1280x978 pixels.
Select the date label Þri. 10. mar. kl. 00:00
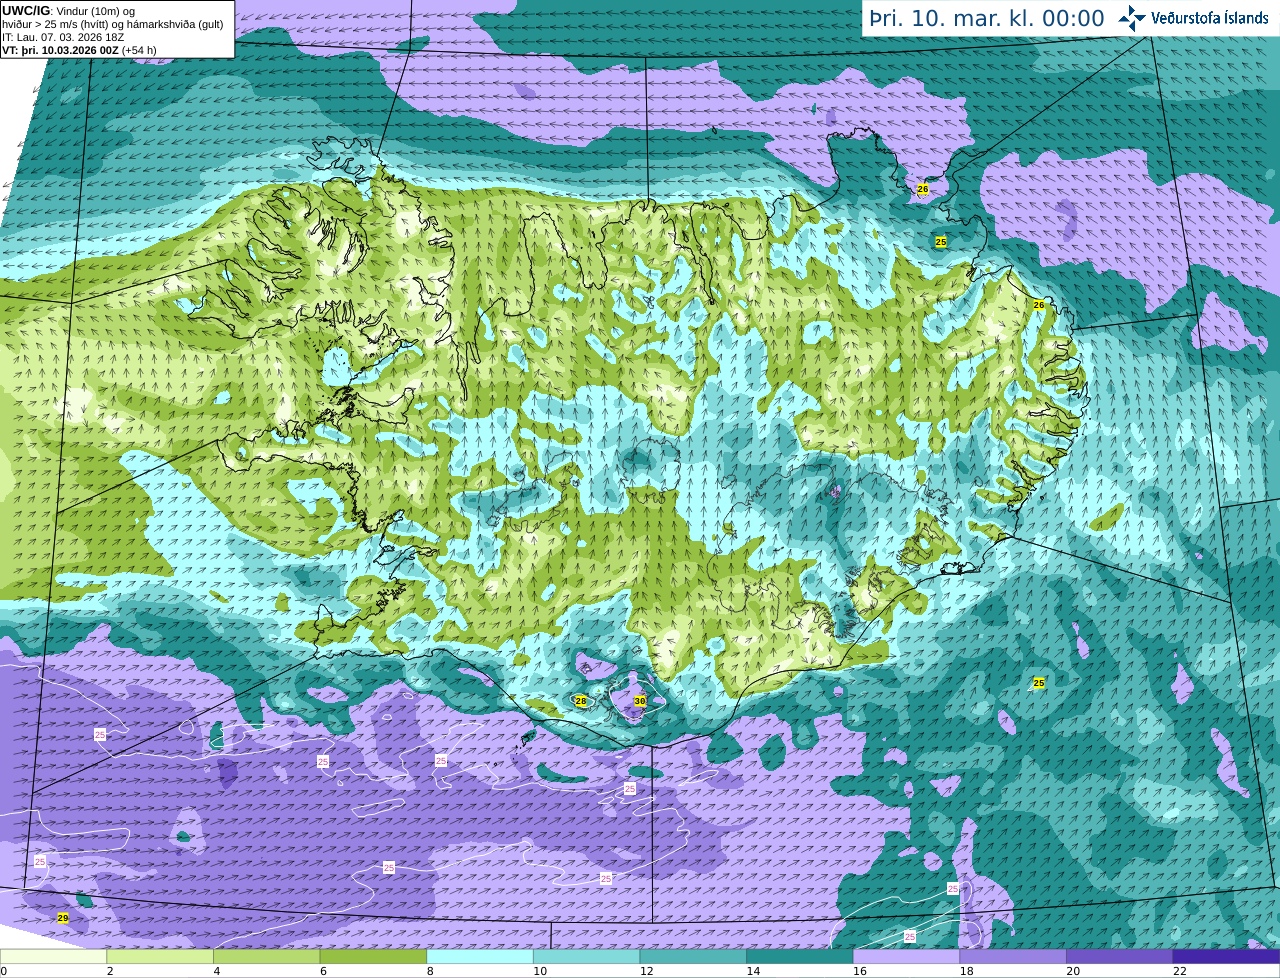987,19
